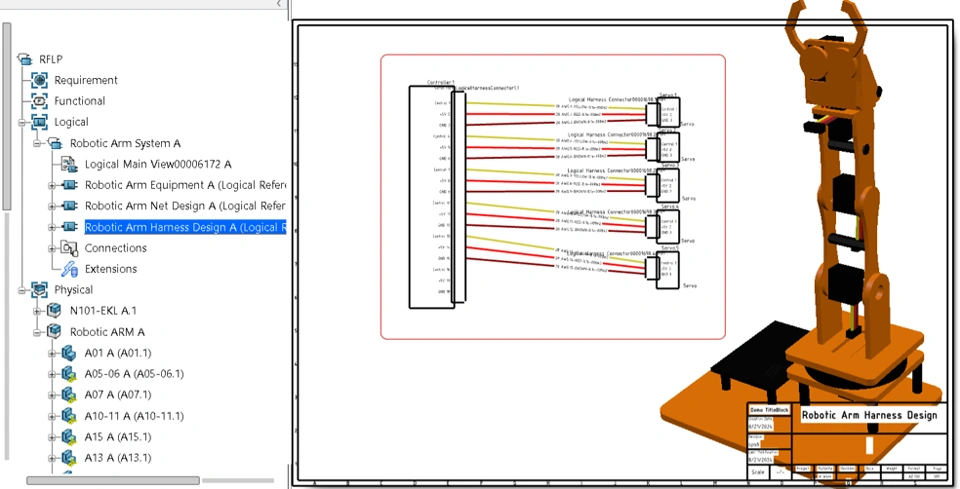Click the Logical Main View00006172 A document icon
The image size is (960, 489).
pos(69,164)
